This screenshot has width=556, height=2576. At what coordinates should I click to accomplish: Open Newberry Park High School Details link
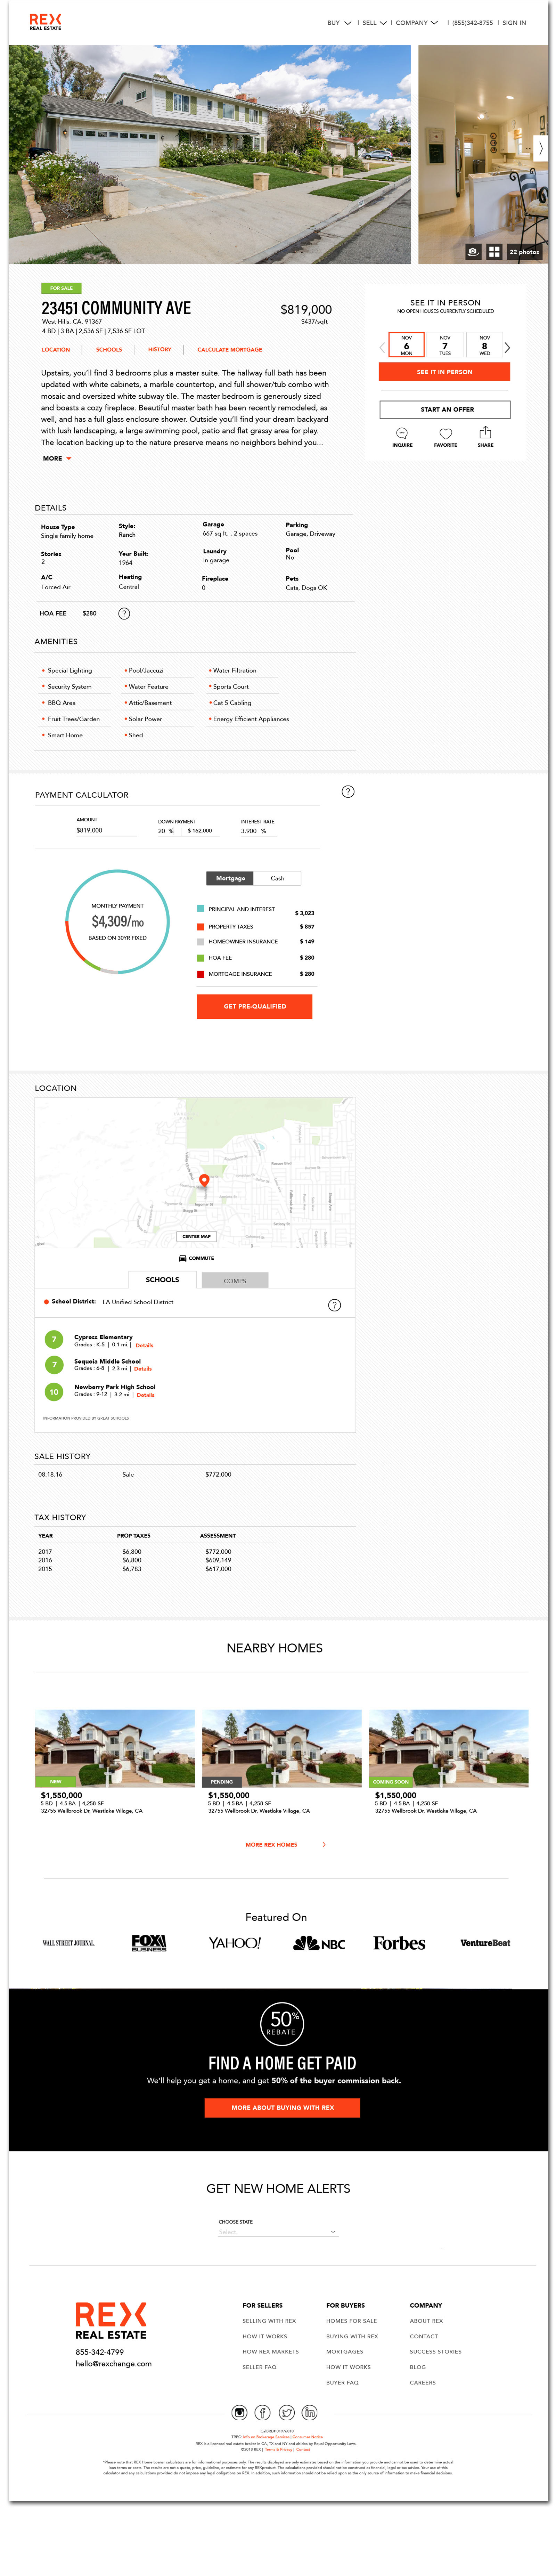tap(146, 1395)
